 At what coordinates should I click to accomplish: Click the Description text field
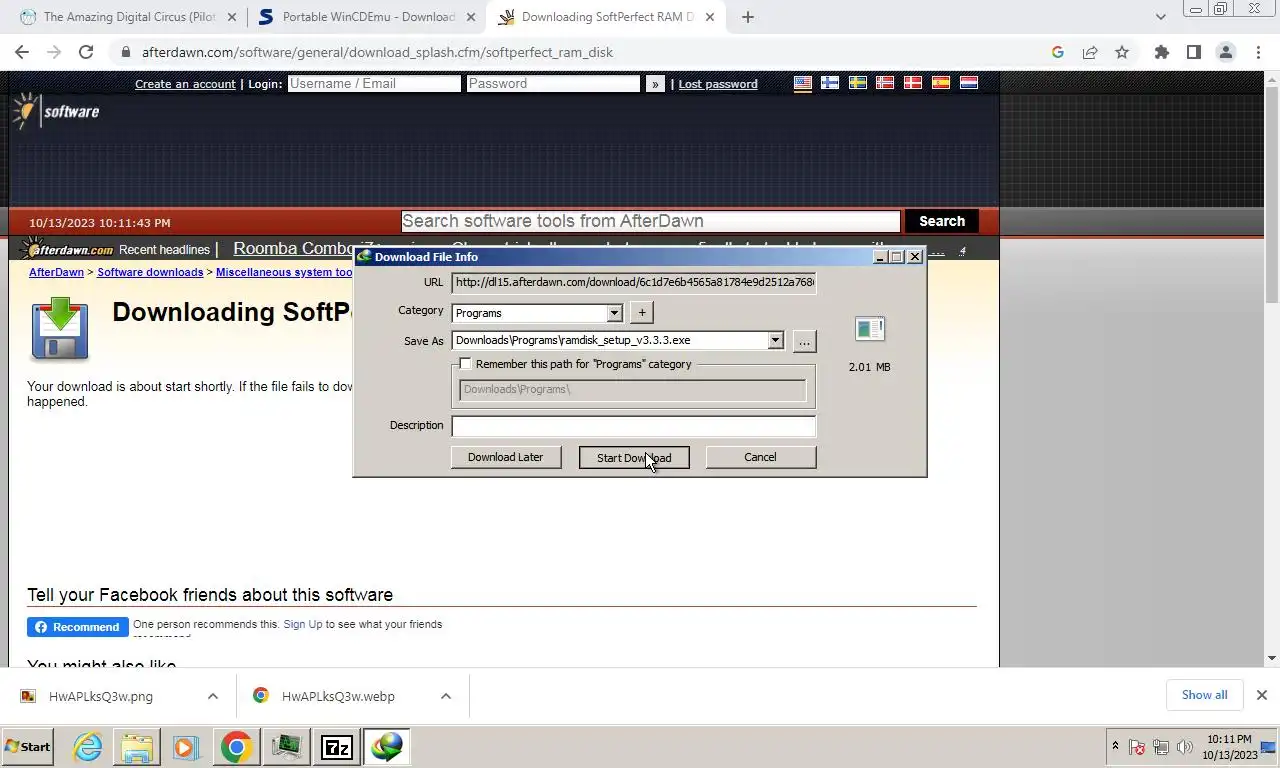pyautogui.click(x=634, y=426)
